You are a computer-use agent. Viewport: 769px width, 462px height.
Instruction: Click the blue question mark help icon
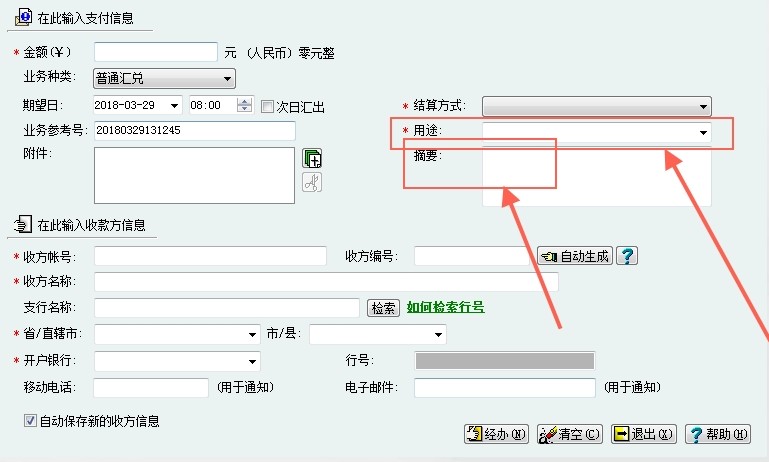point(626,256)
